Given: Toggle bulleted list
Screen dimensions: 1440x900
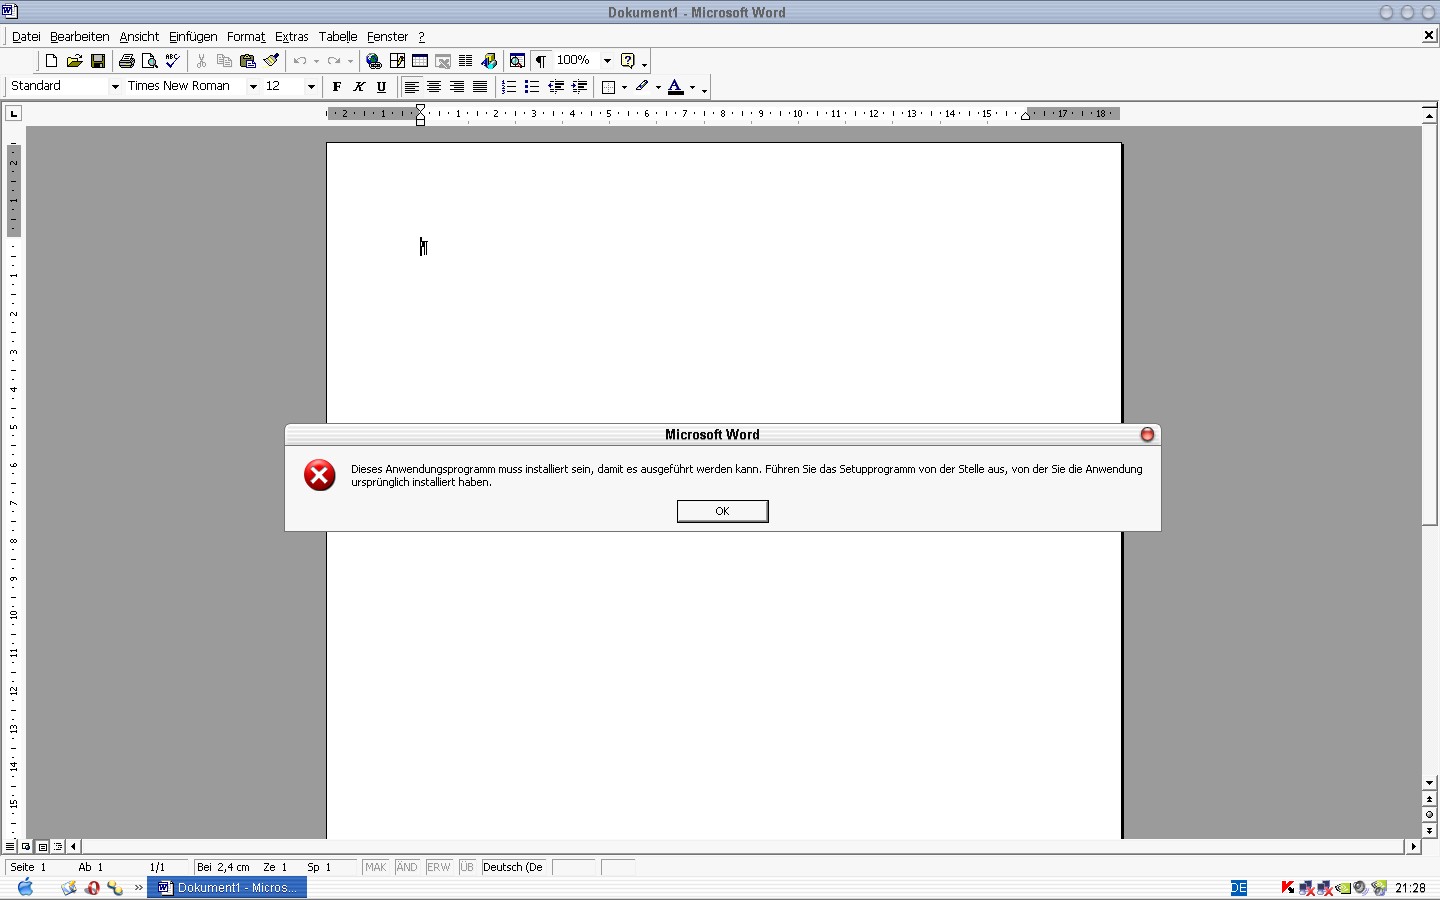Looking at the screenshot, I should pos(532,87).
